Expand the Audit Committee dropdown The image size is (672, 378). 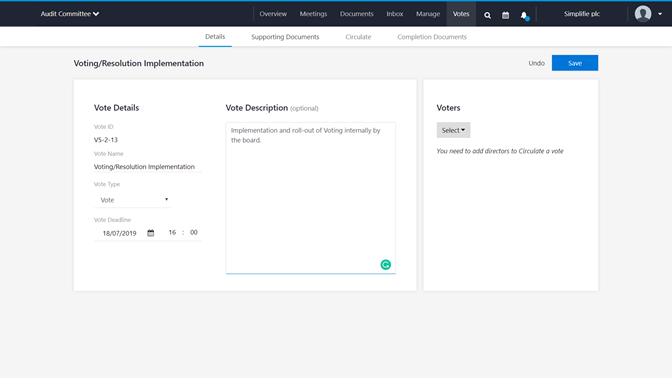[70, 14]
